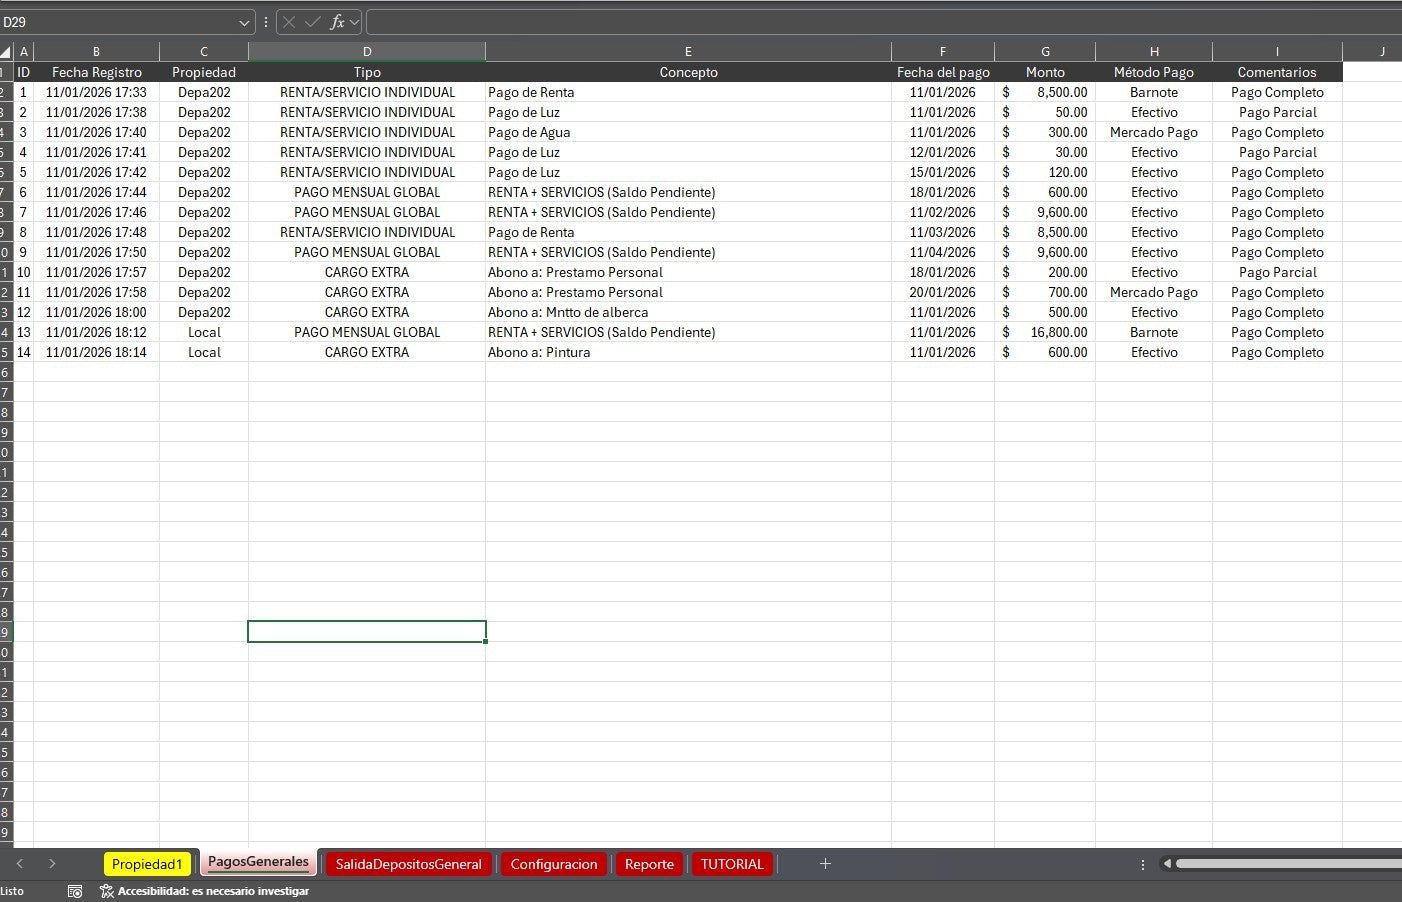Open the Configuracion sheet

[554, 863]
